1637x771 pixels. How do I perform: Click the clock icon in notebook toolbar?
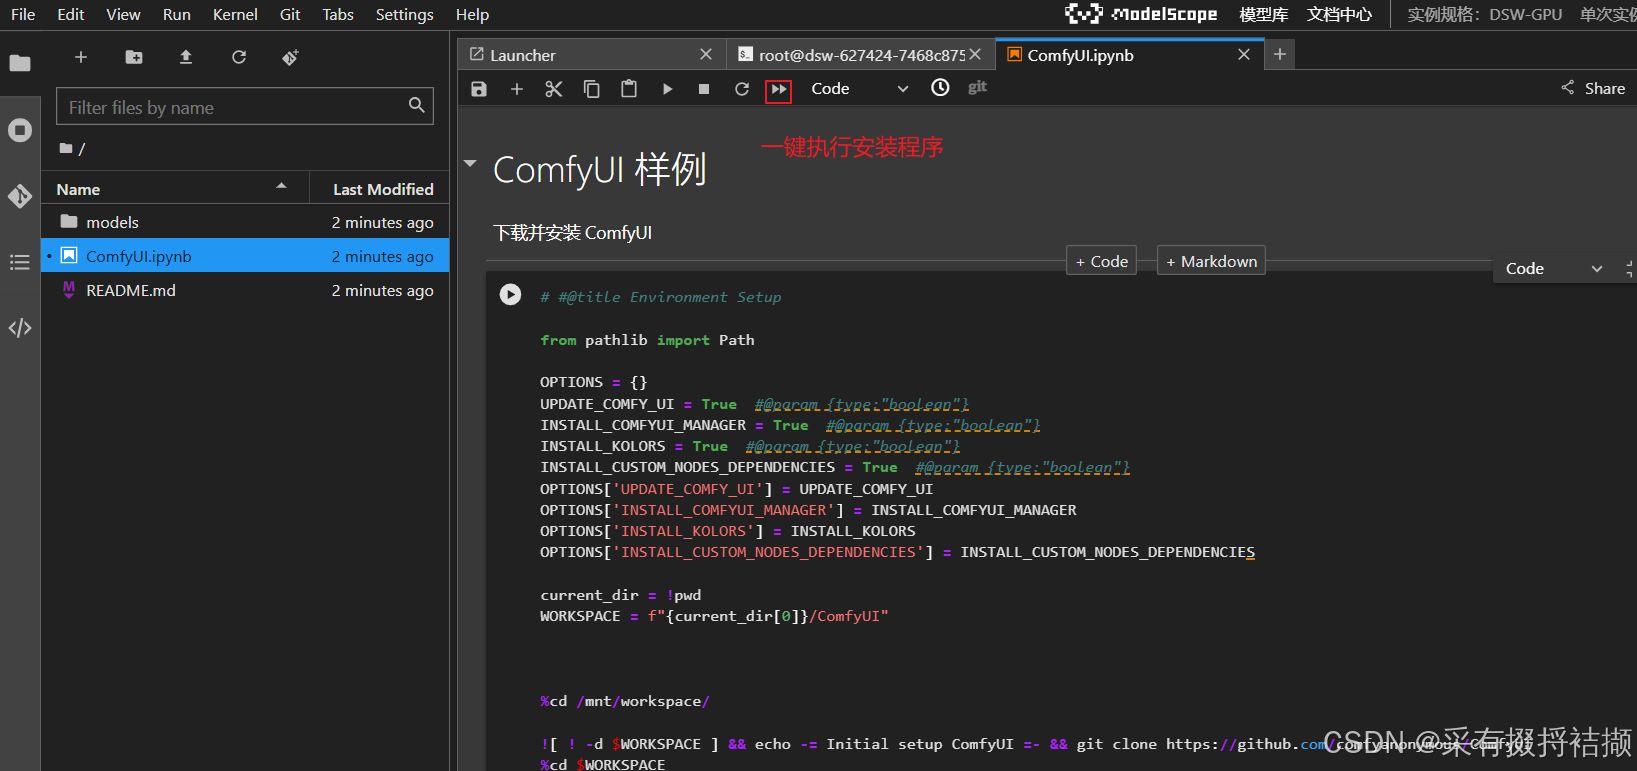coord(940,88)
